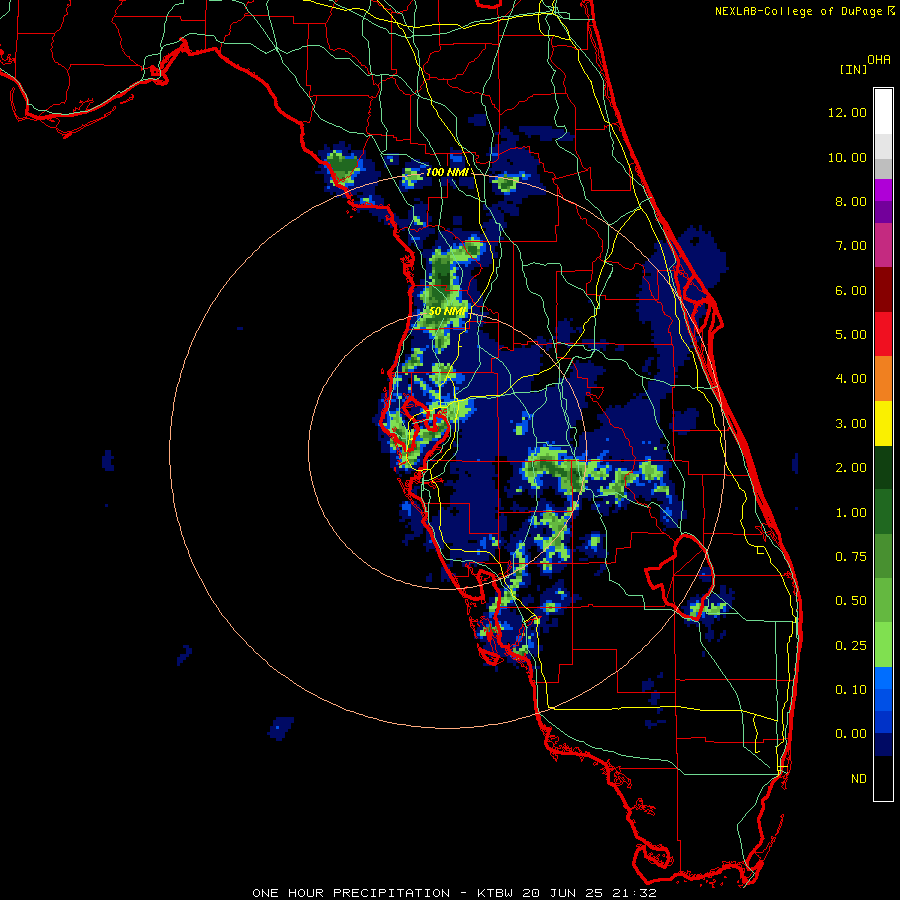Click the 10.00 legend value
The width and height of the screenshot is (900, 900).
pos(847,157)
